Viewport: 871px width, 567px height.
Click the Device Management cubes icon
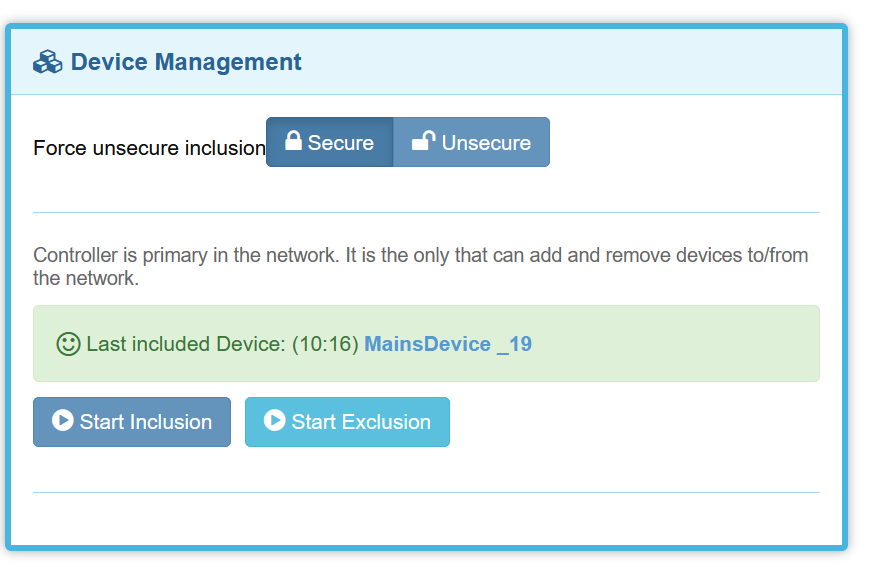point(47,62)
